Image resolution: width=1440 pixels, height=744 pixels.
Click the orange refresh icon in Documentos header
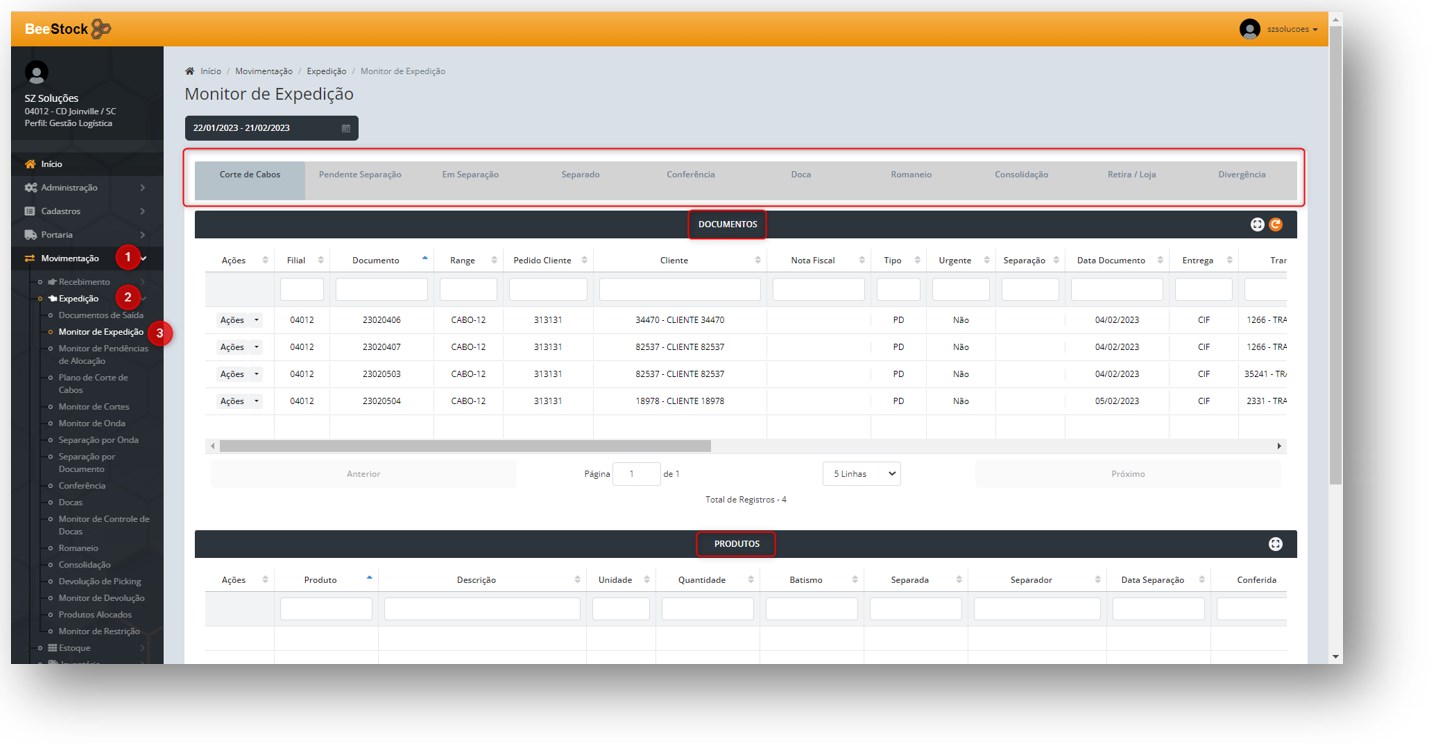pos(1275,225)
